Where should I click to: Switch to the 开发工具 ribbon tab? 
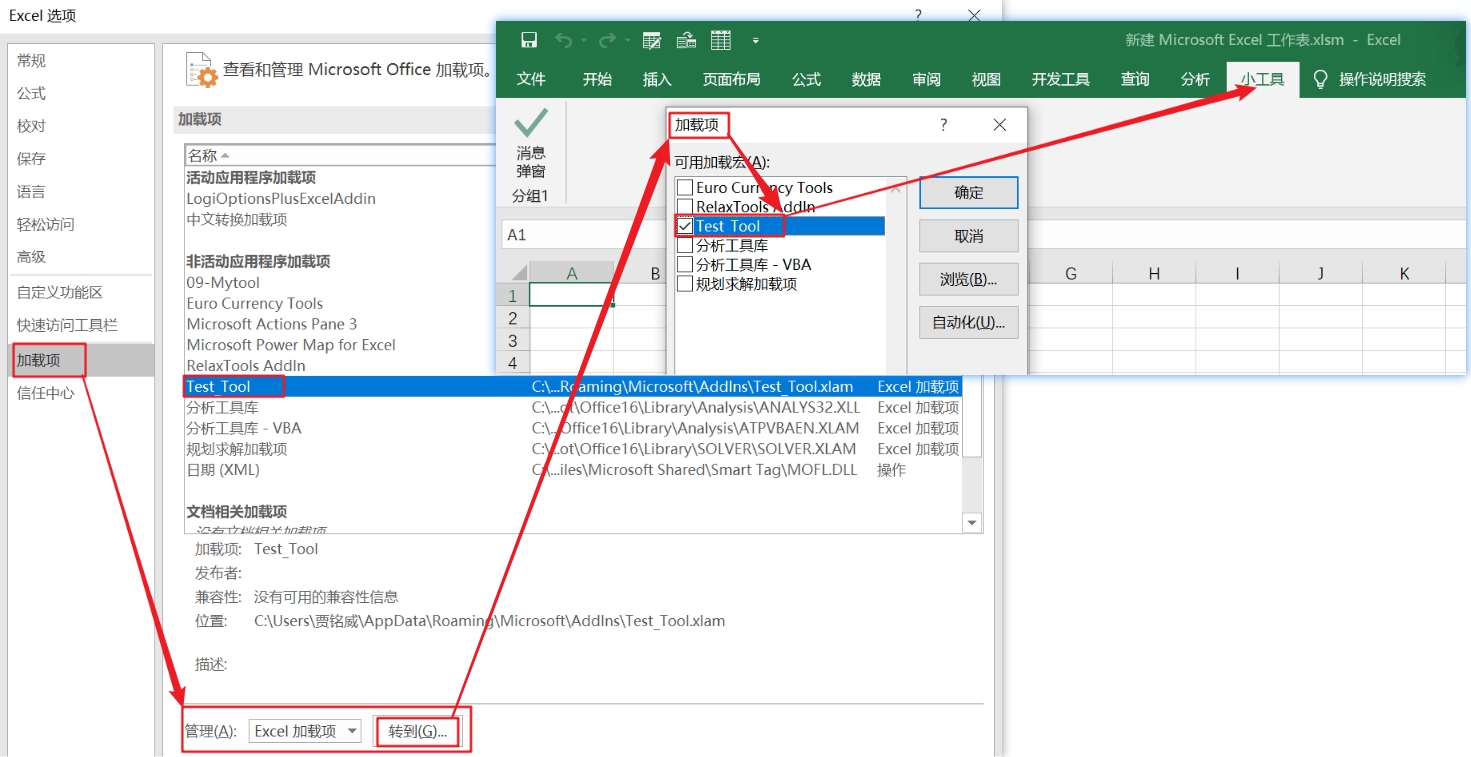click(1060, 80)
